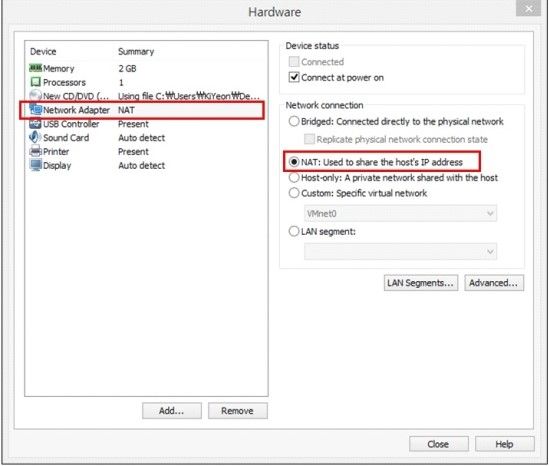The height and width of the screenshot is (466, 550).
Task: Select the USB Controller row label
Action: click(71, 124)
